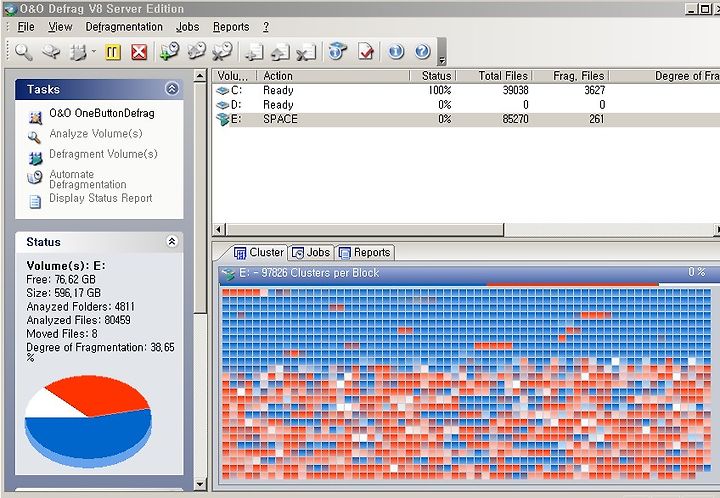The height and width of the screenshot is (498, 720).
Task: Open the ? help menu
Action: 266,27
